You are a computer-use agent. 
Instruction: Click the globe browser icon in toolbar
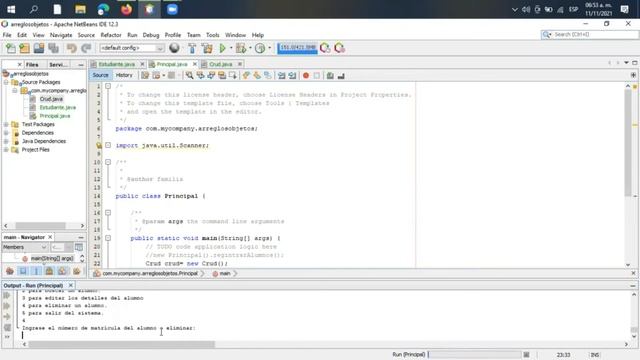point(174,48)
